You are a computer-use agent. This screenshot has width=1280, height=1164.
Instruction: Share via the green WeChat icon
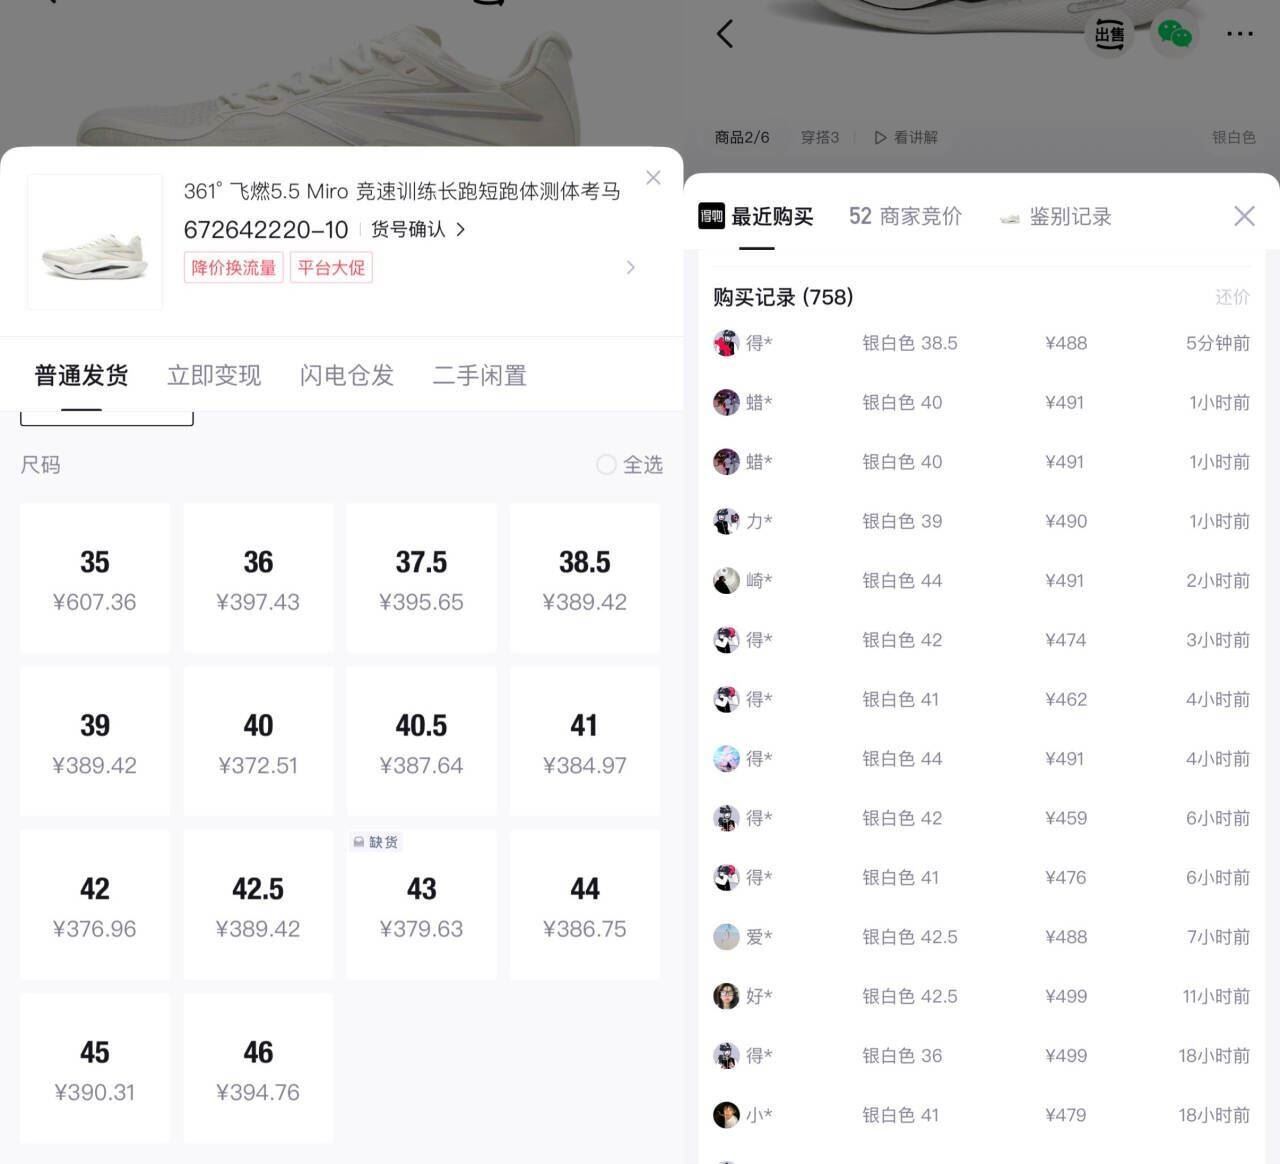coord(1174,34)
